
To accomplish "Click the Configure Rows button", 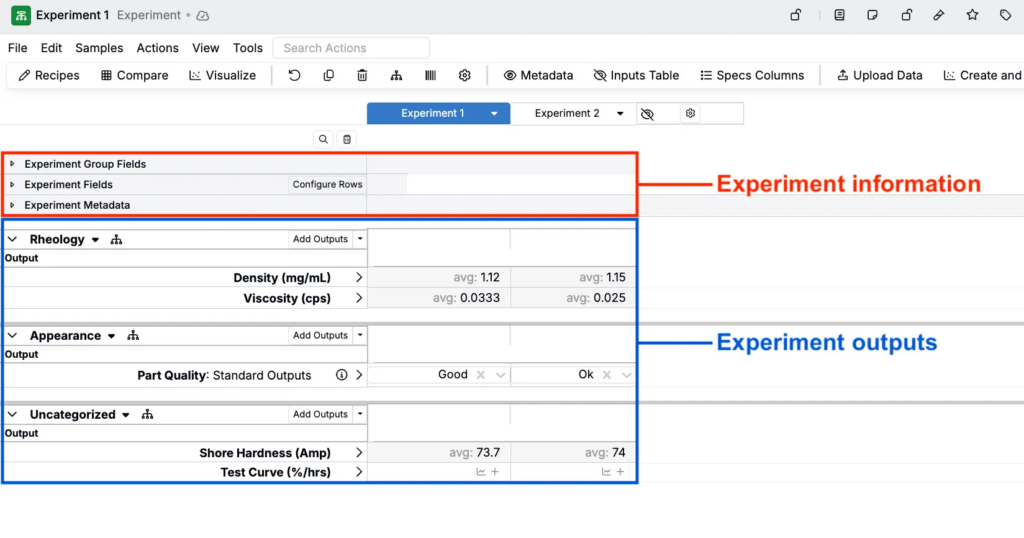I will click(x=327, y=185).
